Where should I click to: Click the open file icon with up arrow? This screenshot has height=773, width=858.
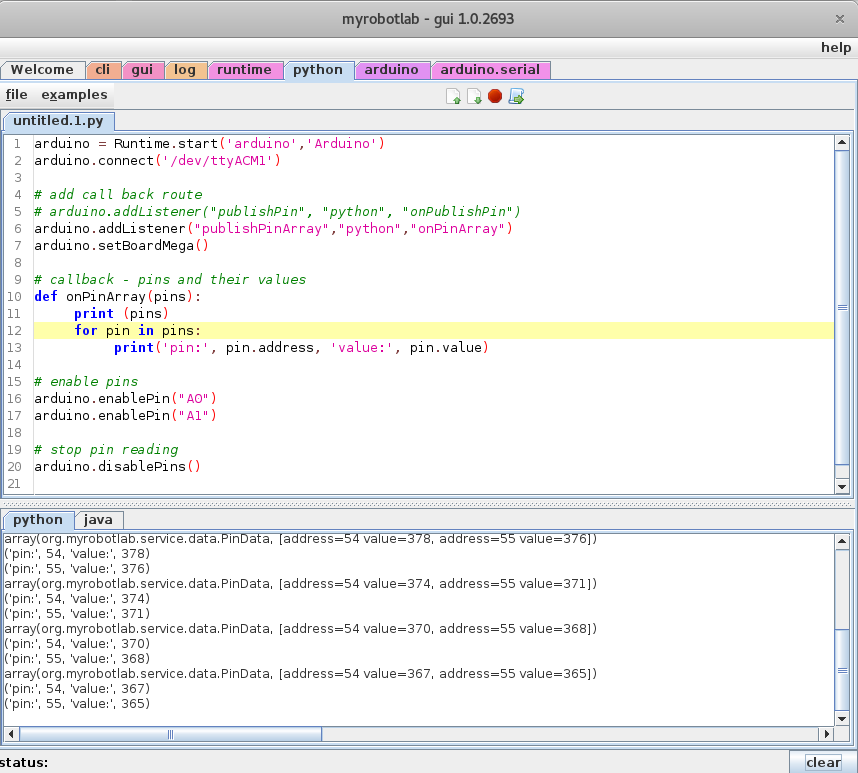453,96
